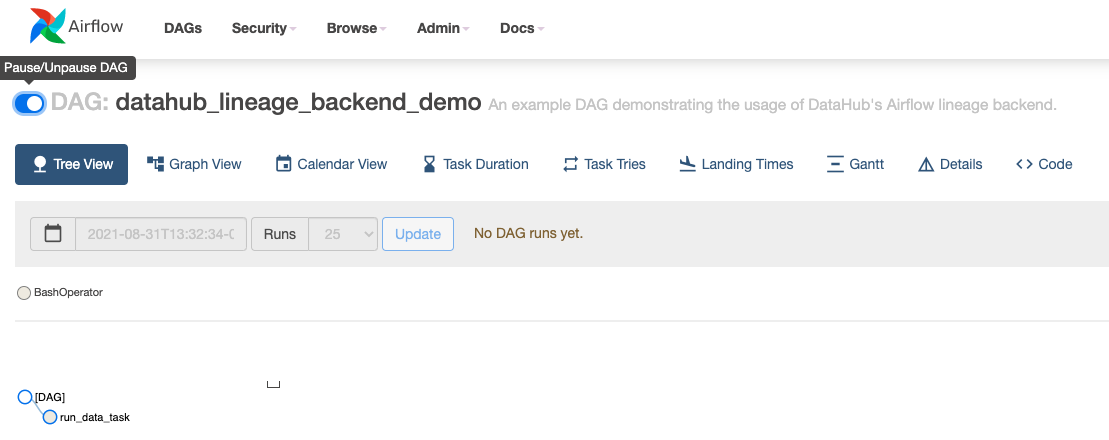Go to DAGs in navigation bar
The image size is (1109, 440).
(x=183, y=28)
